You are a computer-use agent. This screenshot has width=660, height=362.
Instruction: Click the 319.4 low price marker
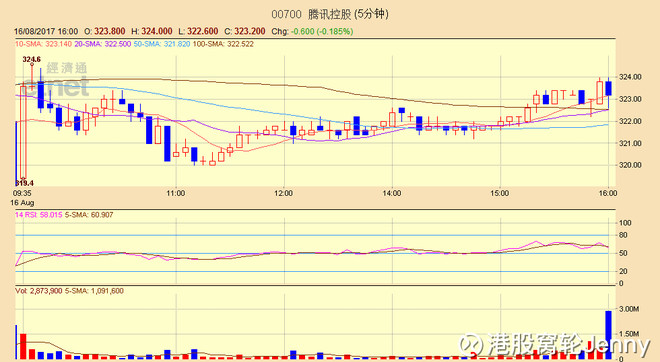[24, 183]
